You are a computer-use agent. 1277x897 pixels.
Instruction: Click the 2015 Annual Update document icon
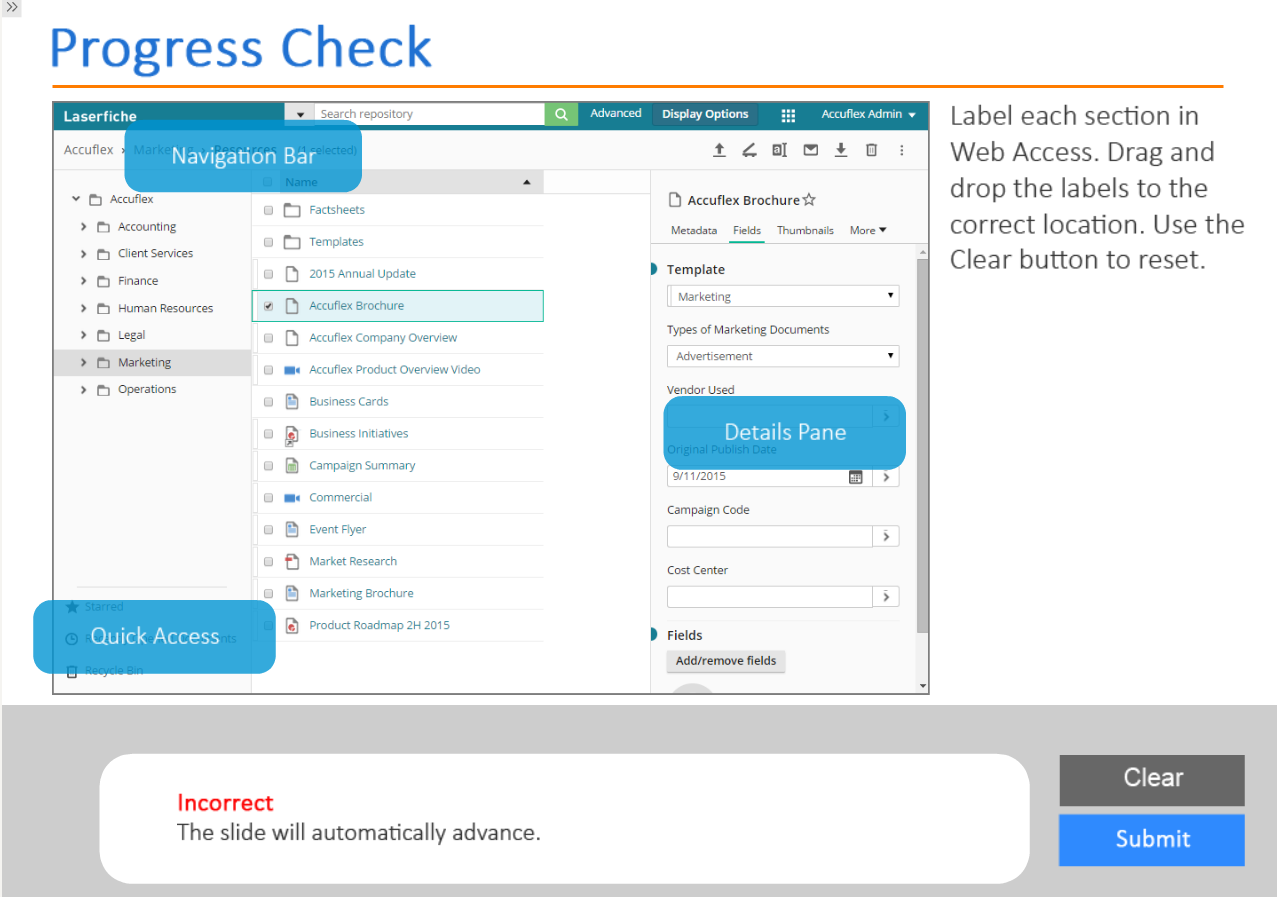point(292,274)
